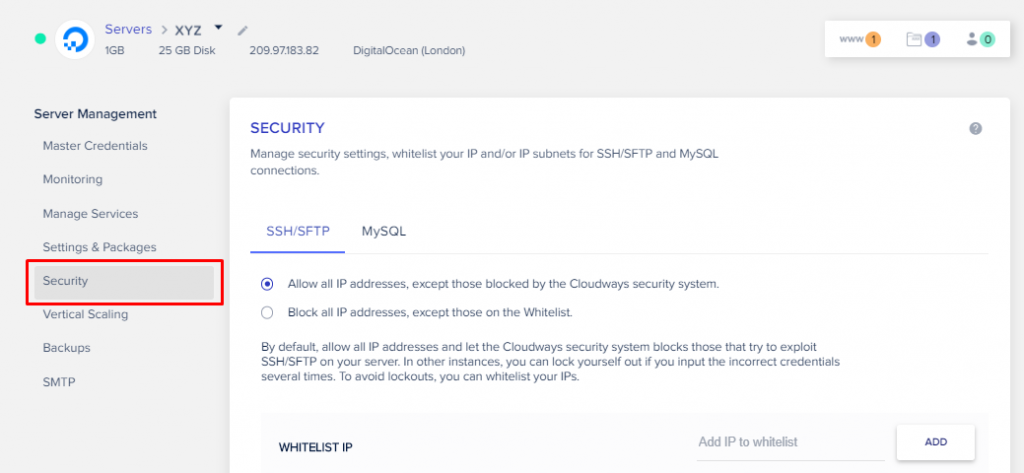Open the www applications count icon
Image resolution: width=1024 pixels, height=473 pixels.
pyautogui.click(x=860, y=40)
